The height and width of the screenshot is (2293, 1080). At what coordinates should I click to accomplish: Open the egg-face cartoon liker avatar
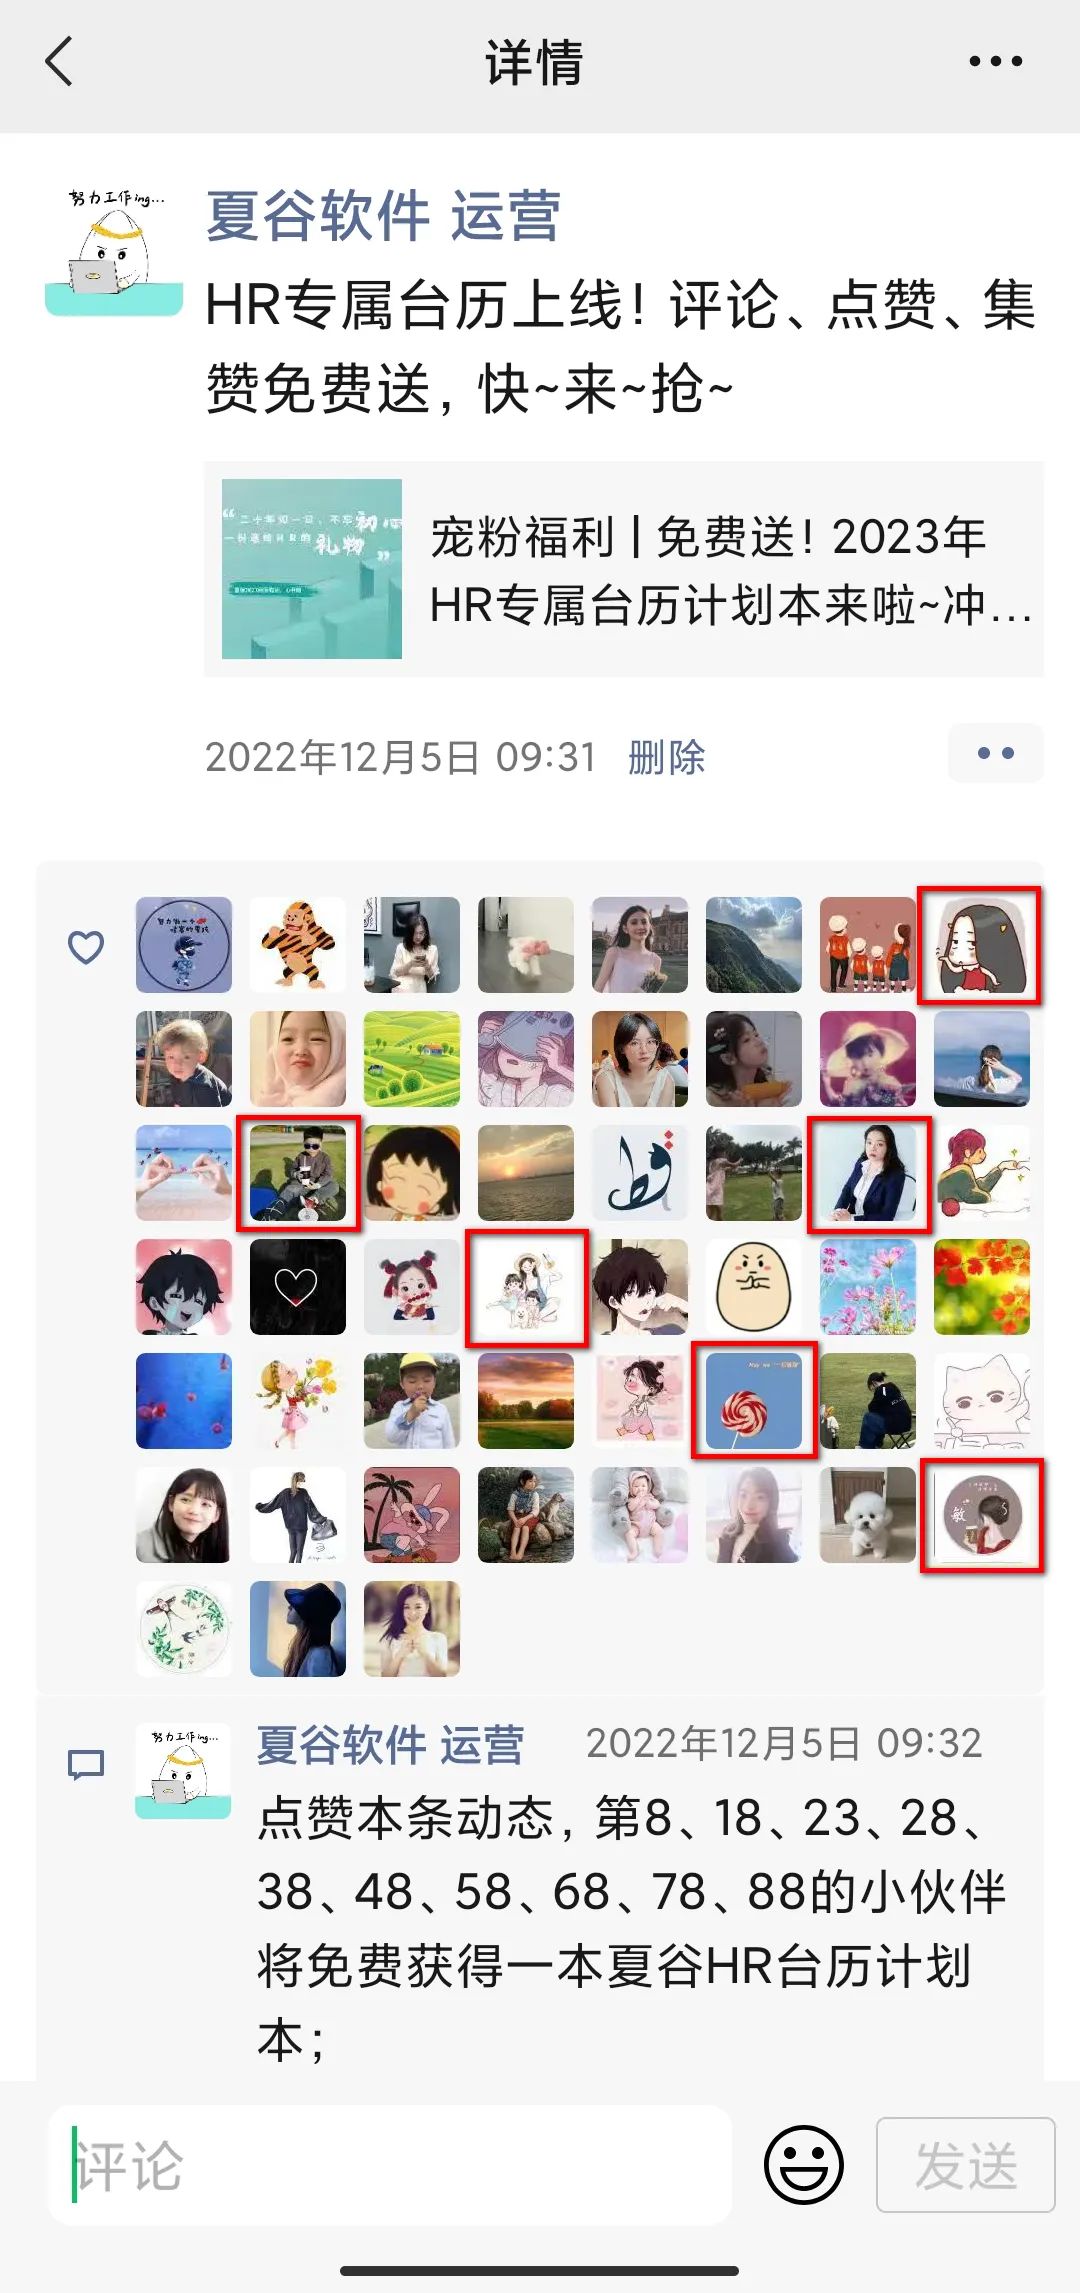tap(754, 1287)
